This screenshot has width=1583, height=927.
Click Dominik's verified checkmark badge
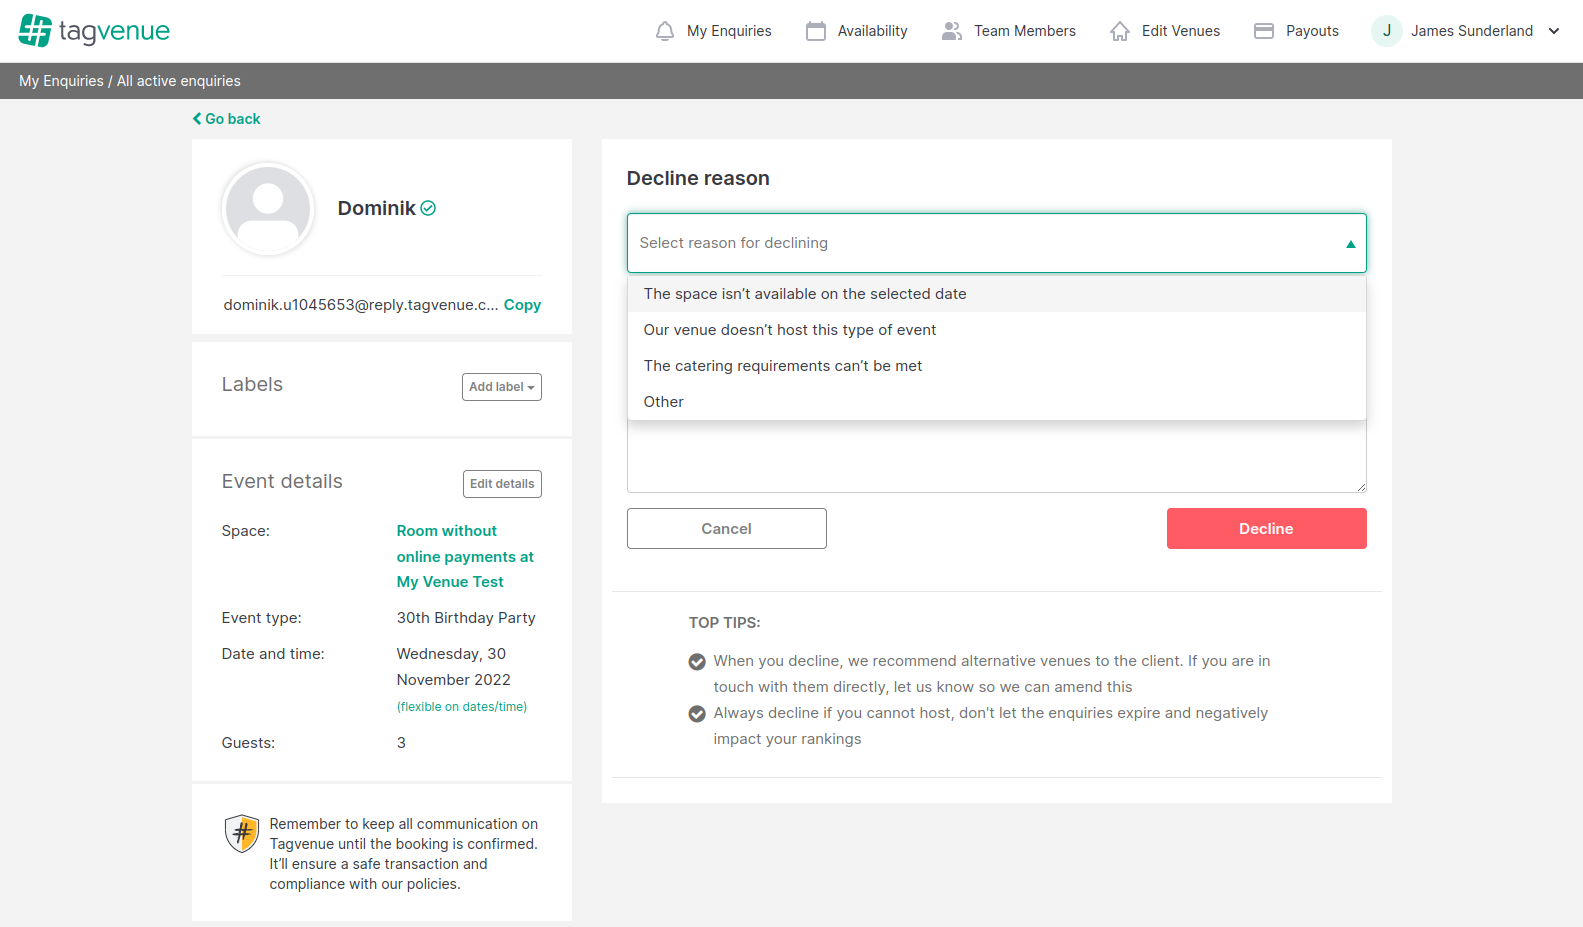click(428, 208)
